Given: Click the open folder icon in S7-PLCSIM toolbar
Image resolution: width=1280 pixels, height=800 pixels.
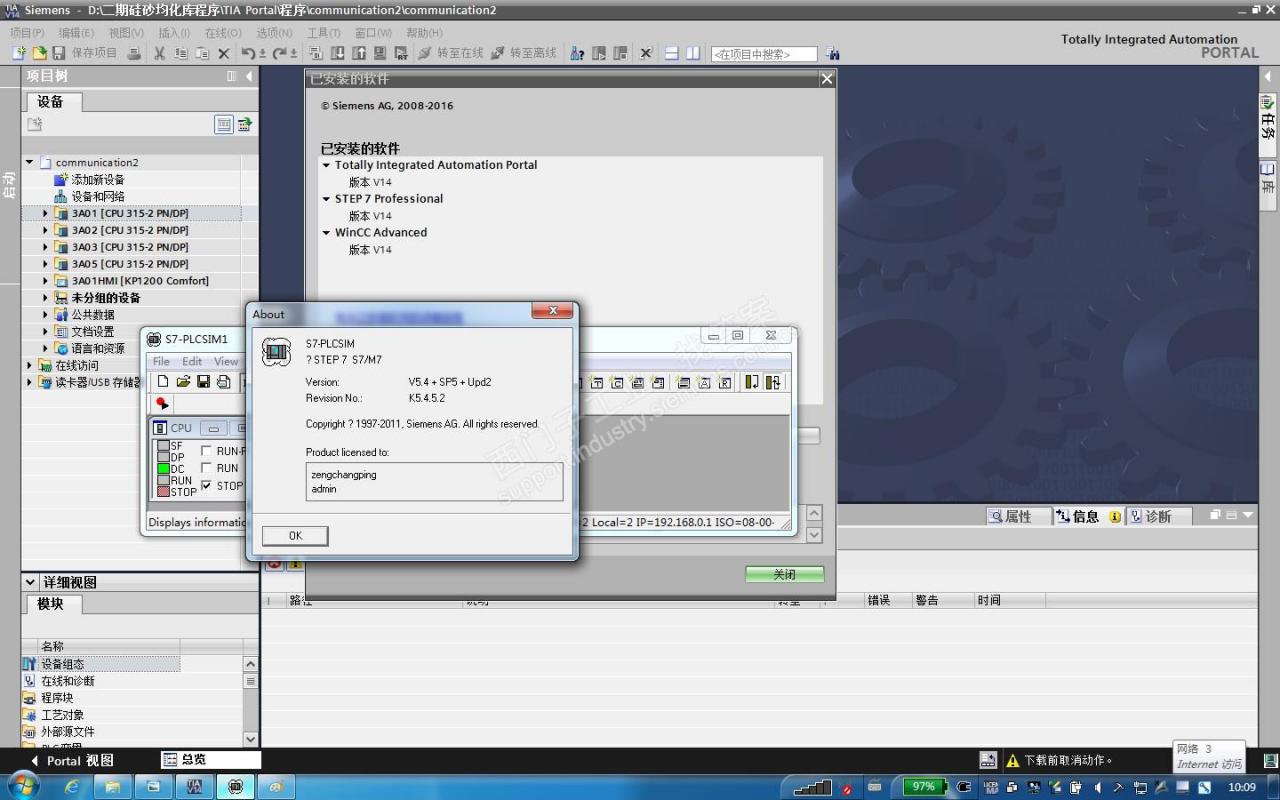Looking at the screenshot, I should (183, 382).
